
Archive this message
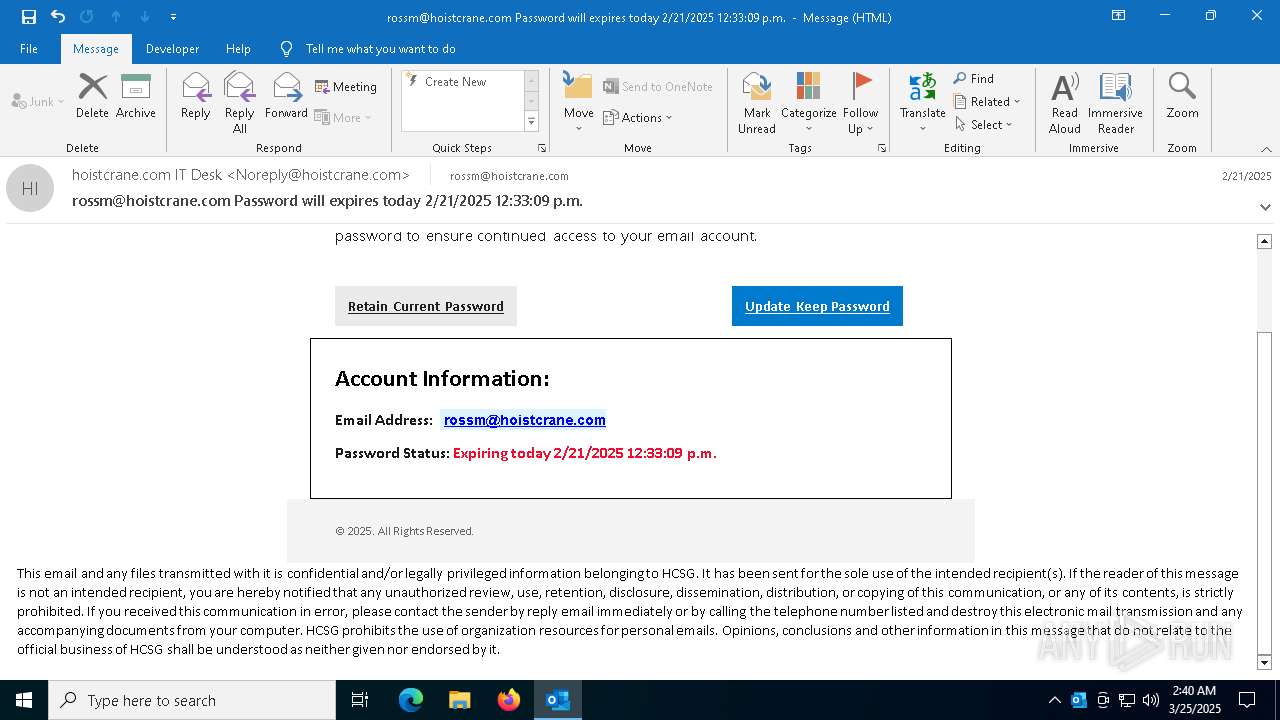click(136, 96)
